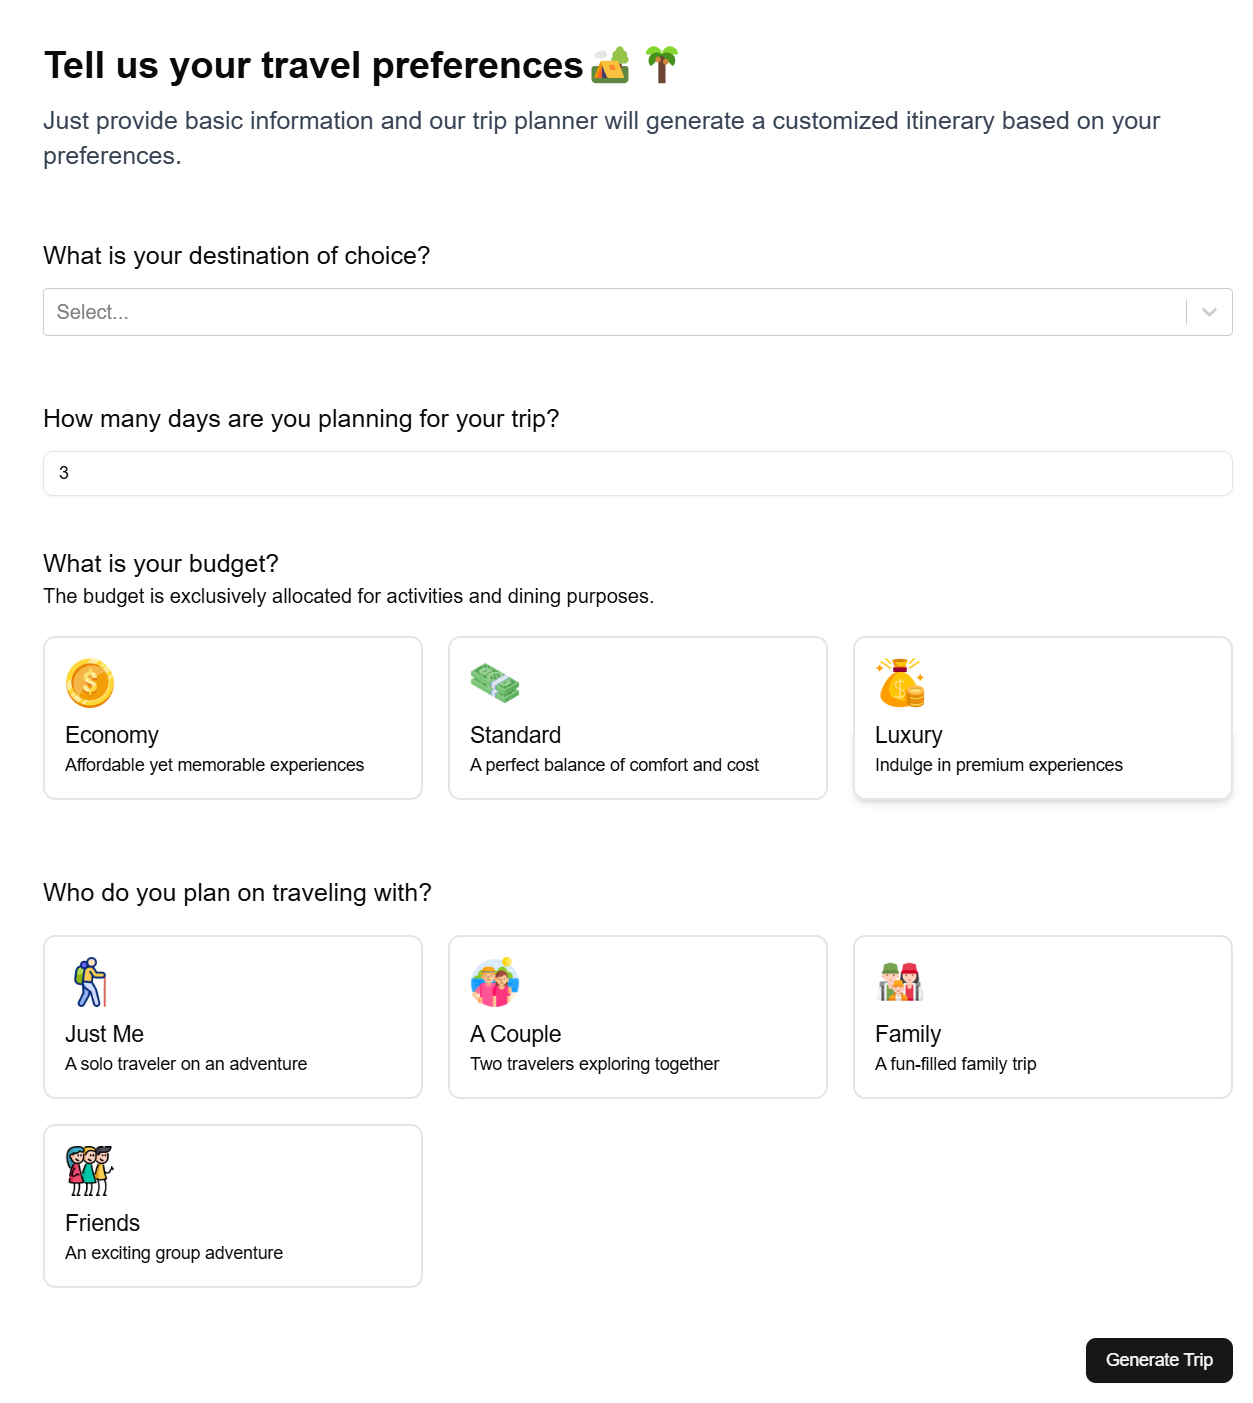Click the family icon on the Family card
Viewport: 1253px width, 1403px height.
(x=899, y=982)
